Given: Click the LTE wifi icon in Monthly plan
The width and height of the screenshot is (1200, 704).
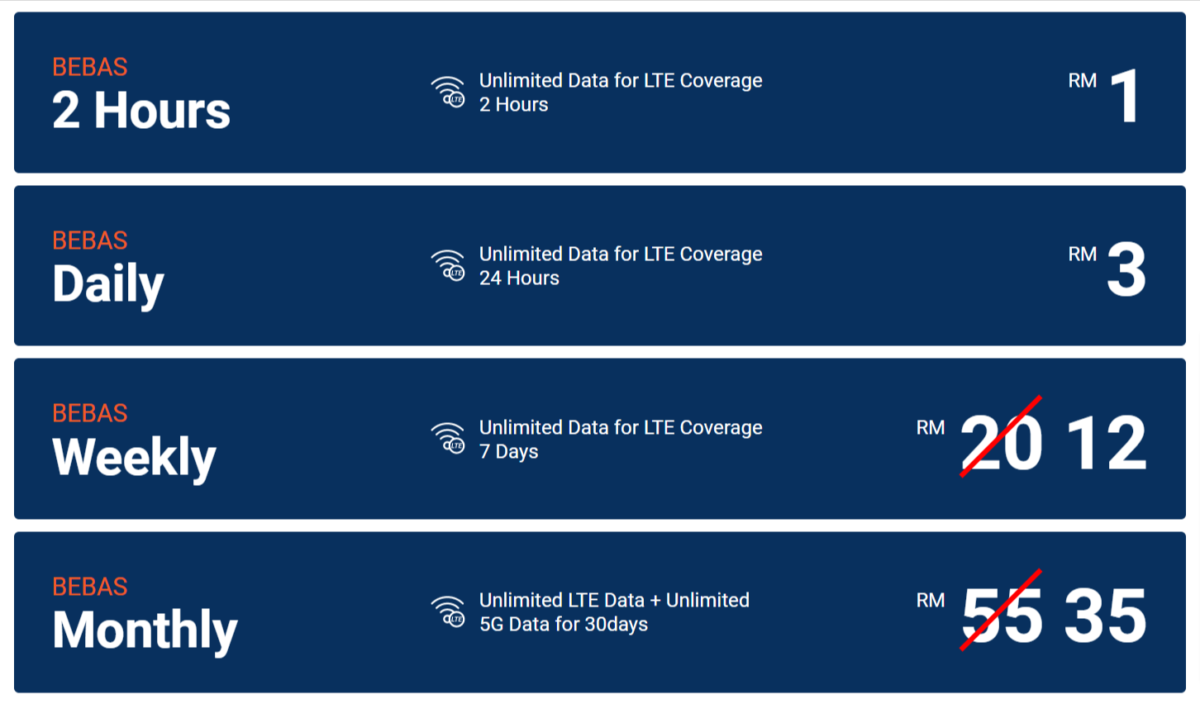Looking at the screenshot, I should [448, 612].
